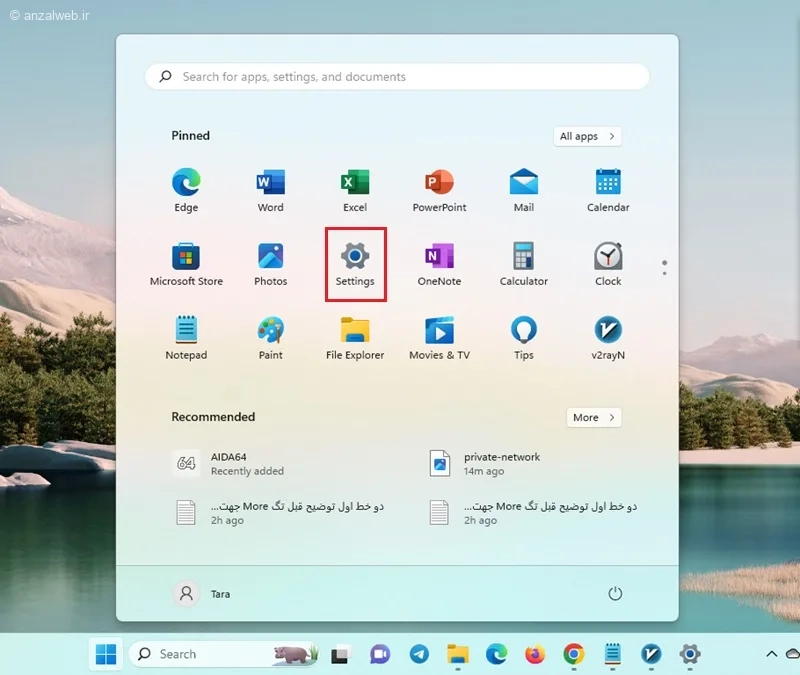Launch OneNote from the pinned grid
The height and width of the screenshot is (675, 800).
pyautogui.click(x=439, y=264)
